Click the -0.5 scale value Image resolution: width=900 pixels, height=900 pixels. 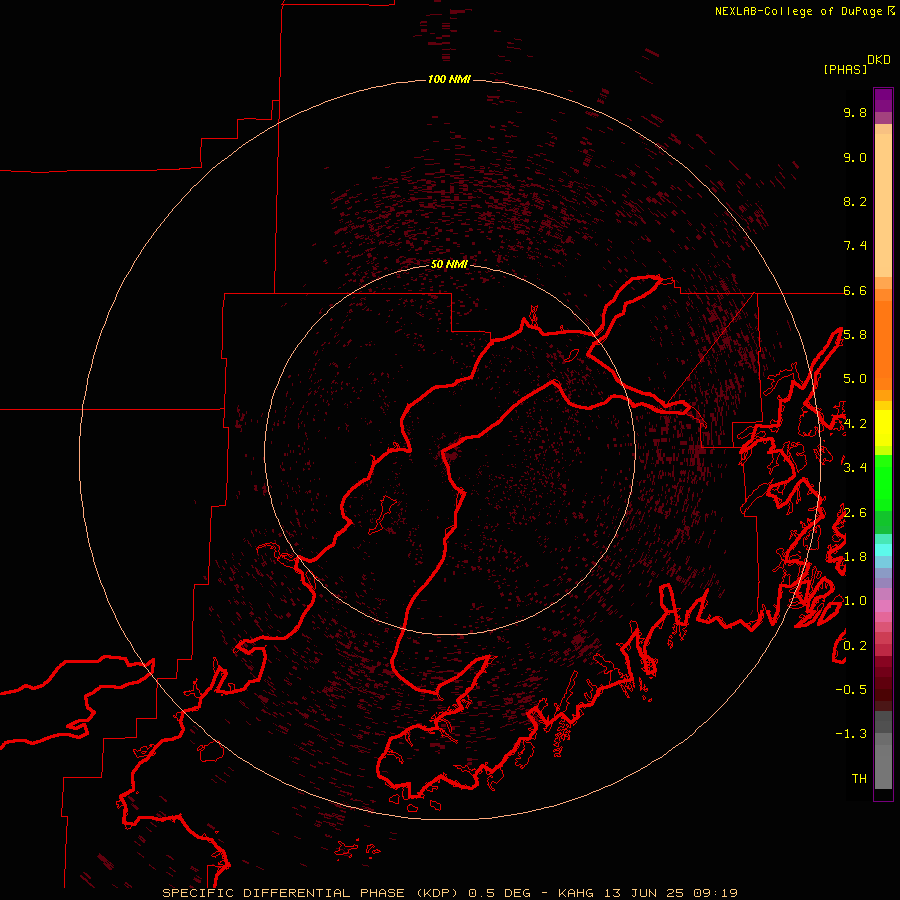tap(851, 690)
